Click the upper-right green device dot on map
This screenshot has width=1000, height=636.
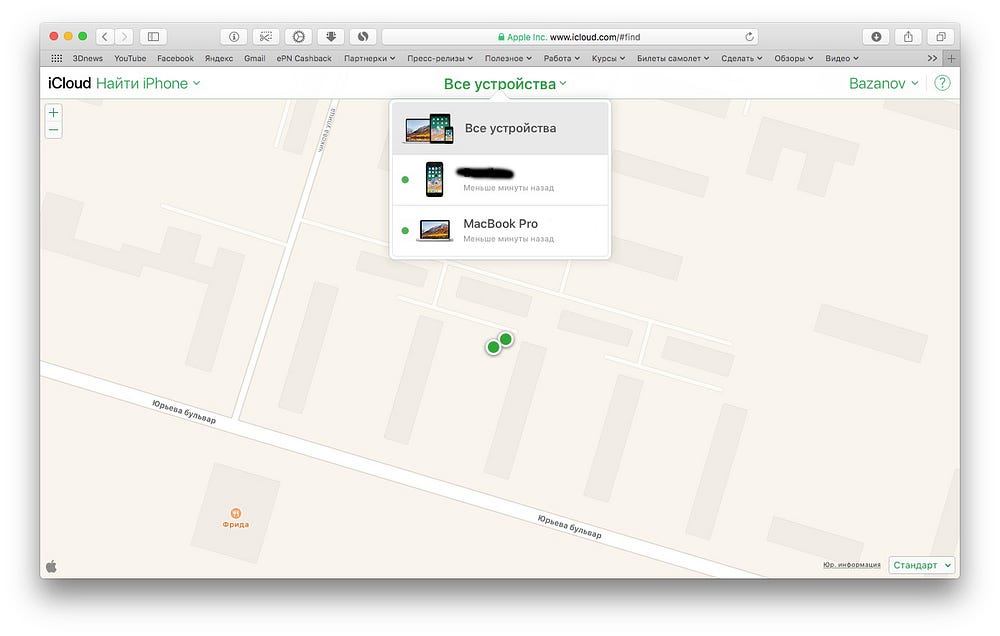point(506,339)
